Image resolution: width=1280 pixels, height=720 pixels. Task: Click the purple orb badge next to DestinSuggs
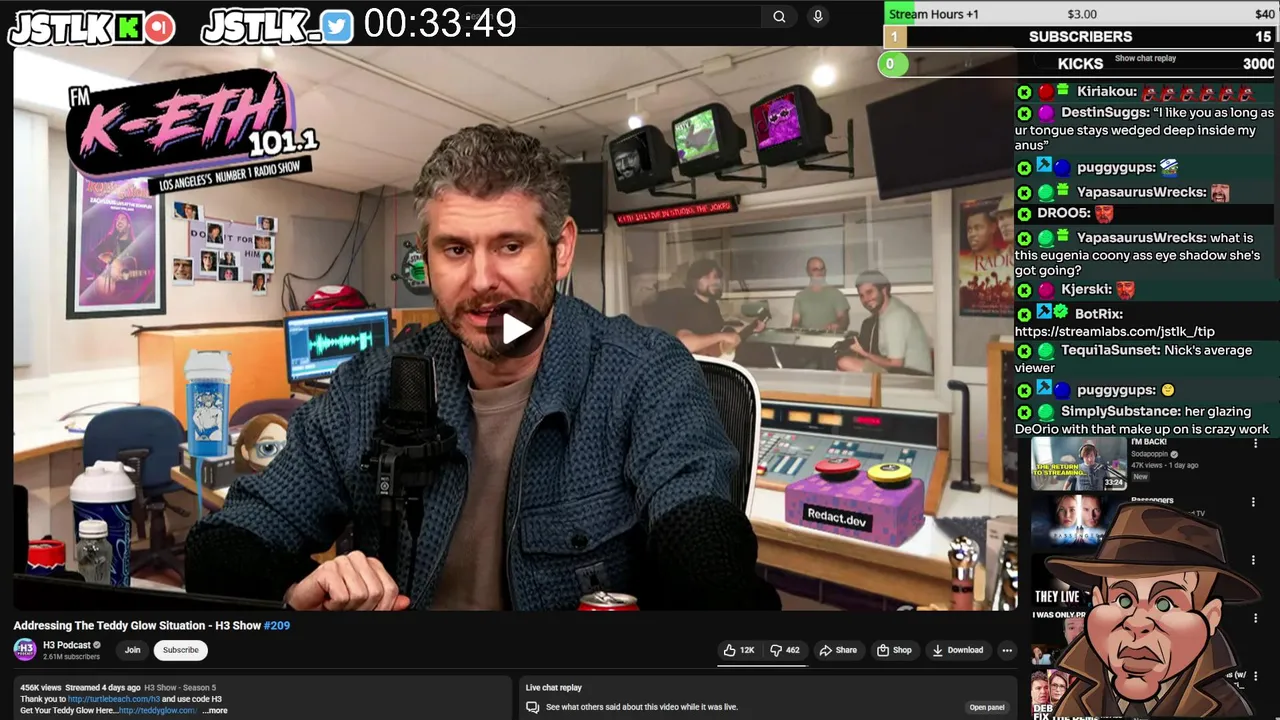[x=1046, y=114]
